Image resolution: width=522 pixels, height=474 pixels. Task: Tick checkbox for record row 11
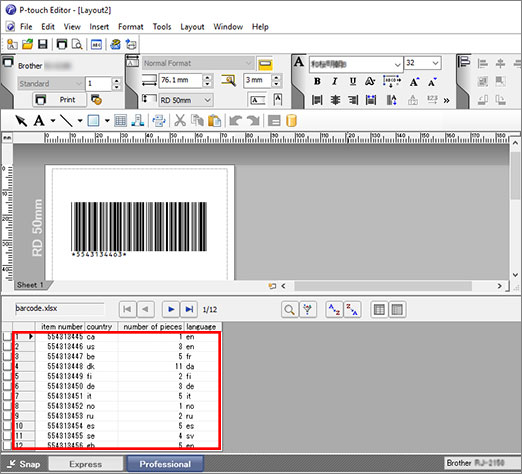click(7, 436)
